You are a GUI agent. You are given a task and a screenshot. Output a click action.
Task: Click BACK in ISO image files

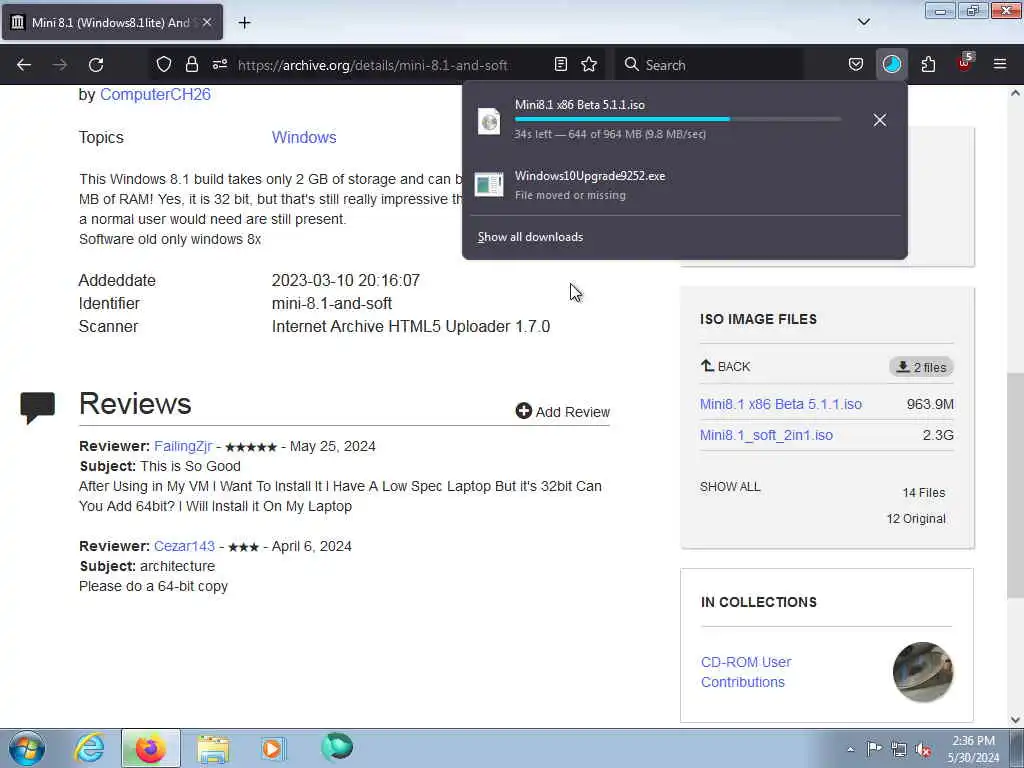(726, 366)
